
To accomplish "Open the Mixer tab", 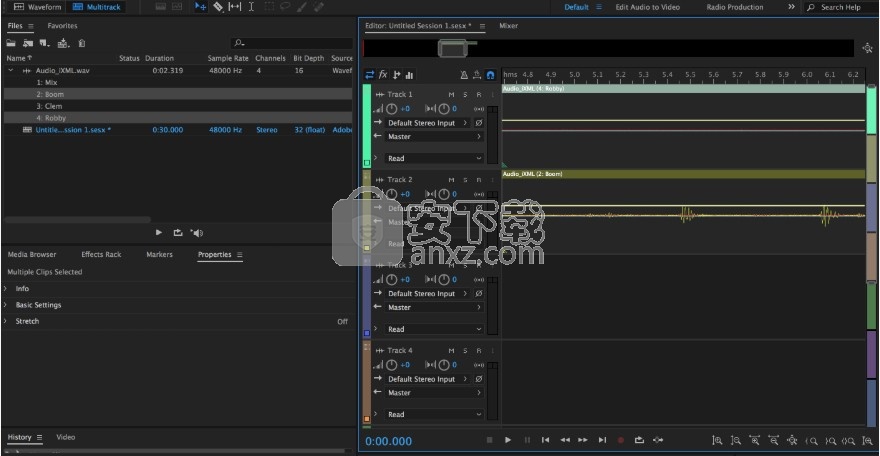I will (508, 26).
